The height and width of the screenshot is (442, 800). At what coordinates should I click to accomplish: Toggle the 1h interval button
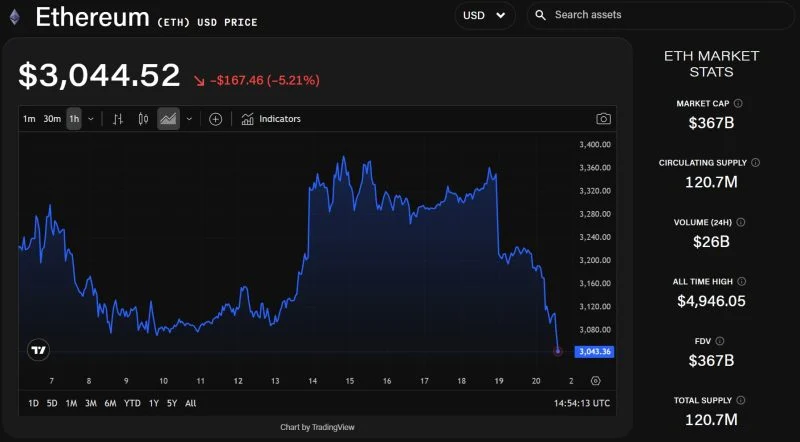(x=74, y=119)
